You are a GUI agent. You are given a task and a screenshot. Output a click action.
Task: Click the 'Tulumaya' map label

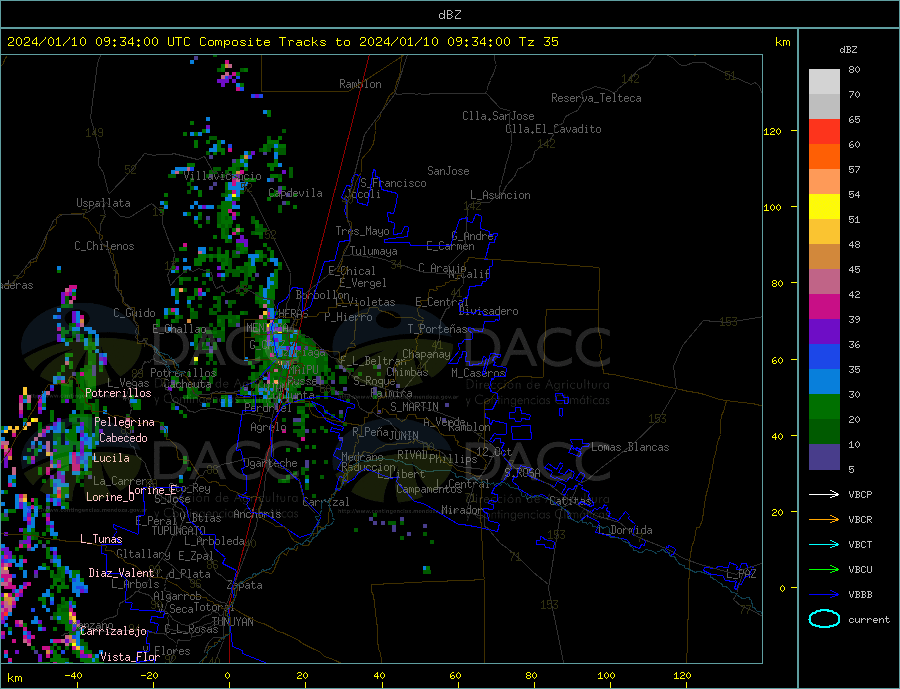(x=374, y=251)
